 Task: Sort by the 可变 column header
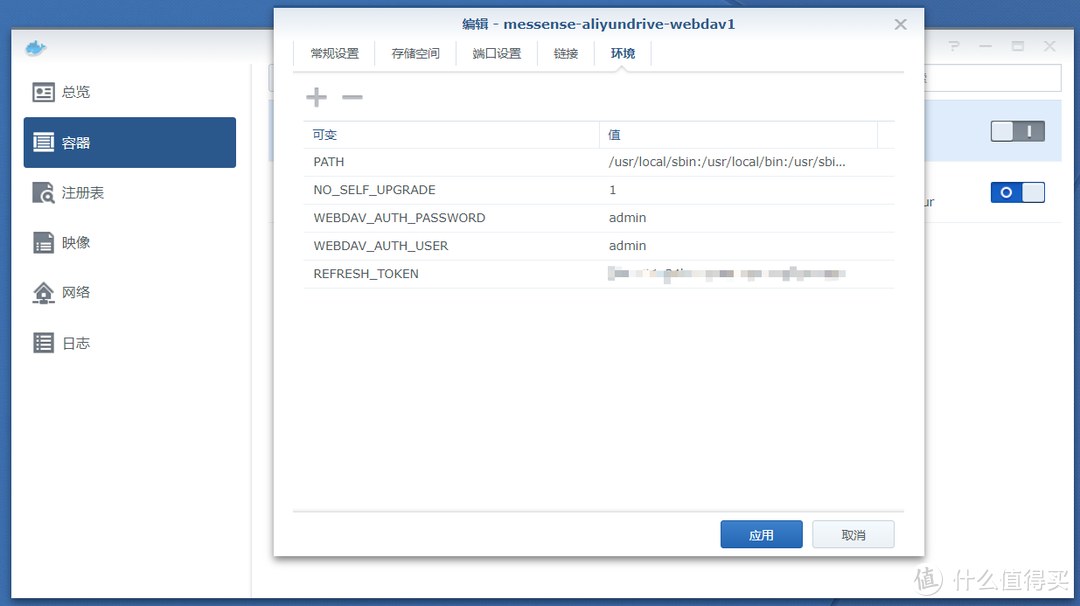[x=451, y=135]
